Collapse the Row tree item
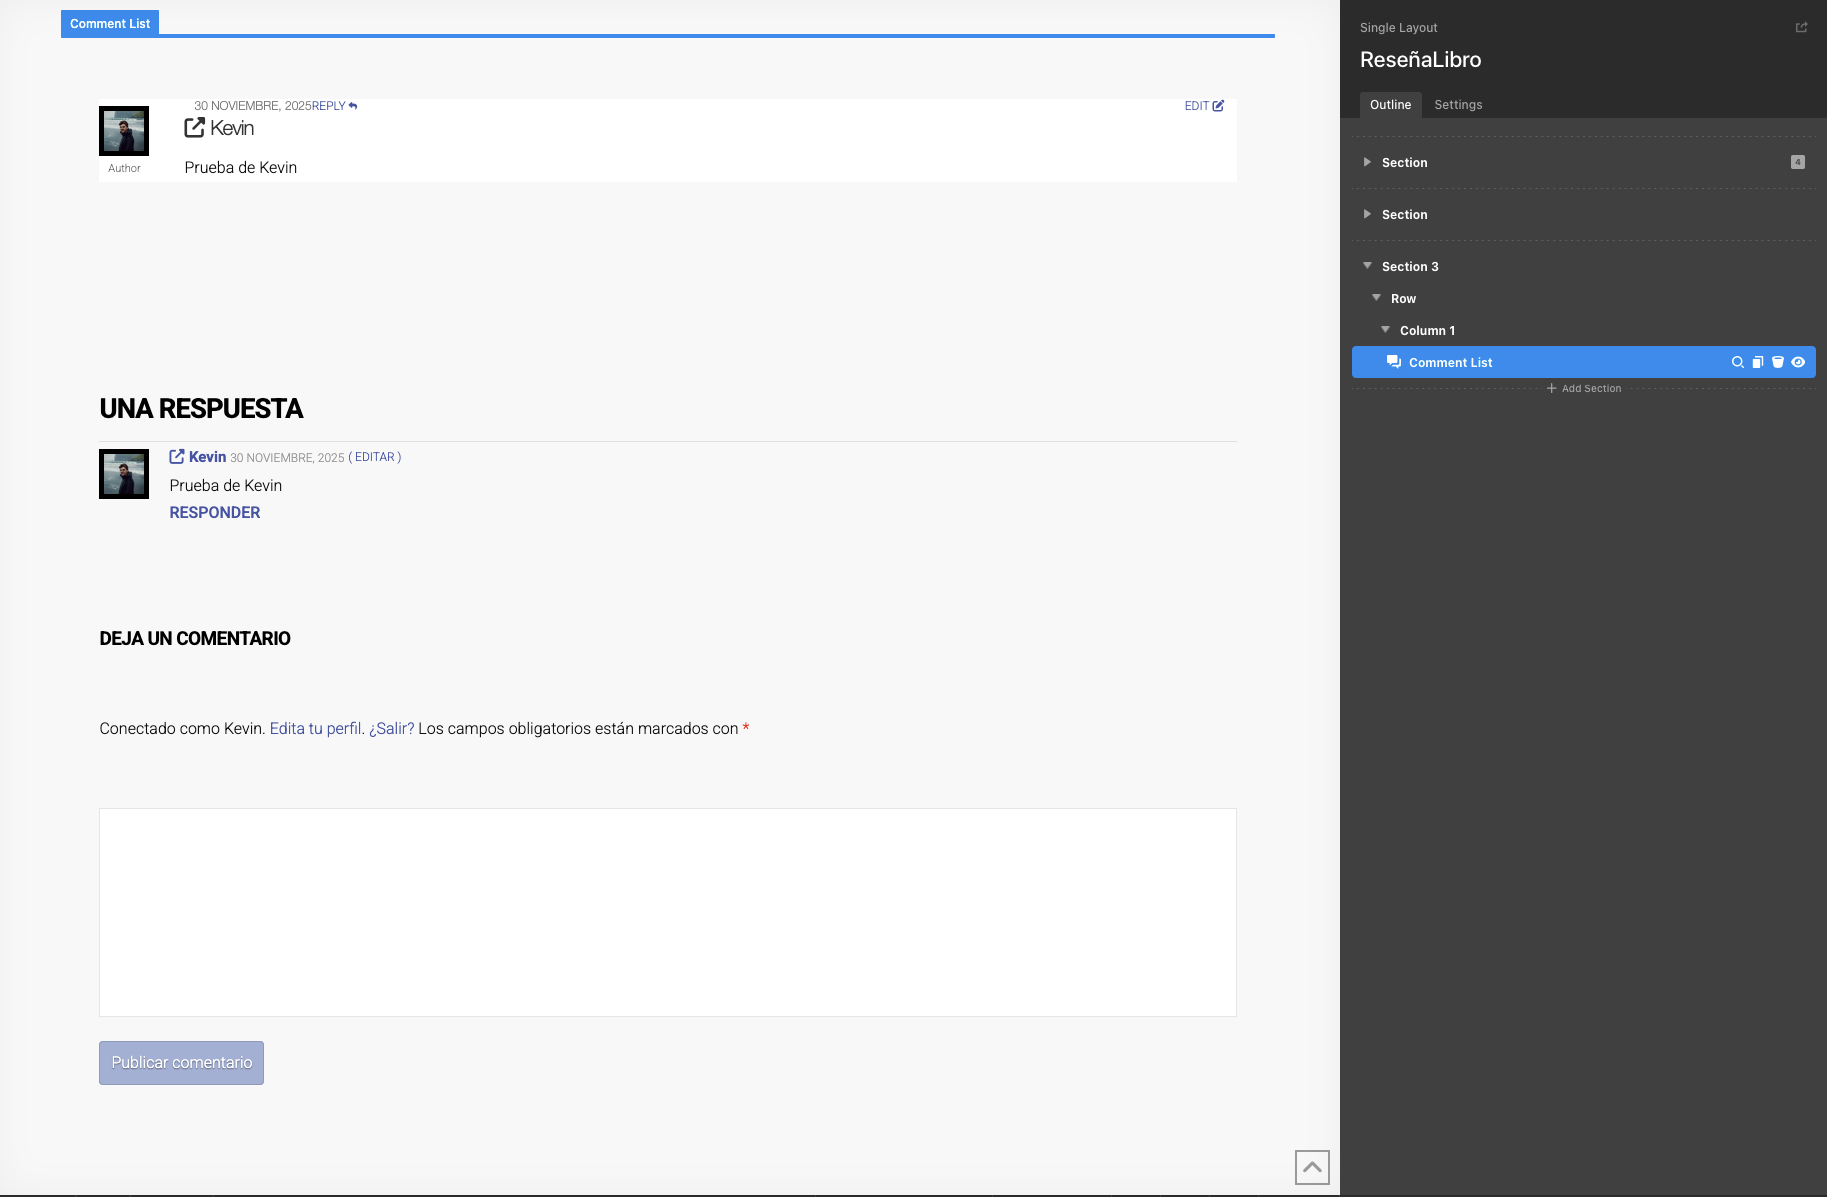 (x=1376, y=298)
